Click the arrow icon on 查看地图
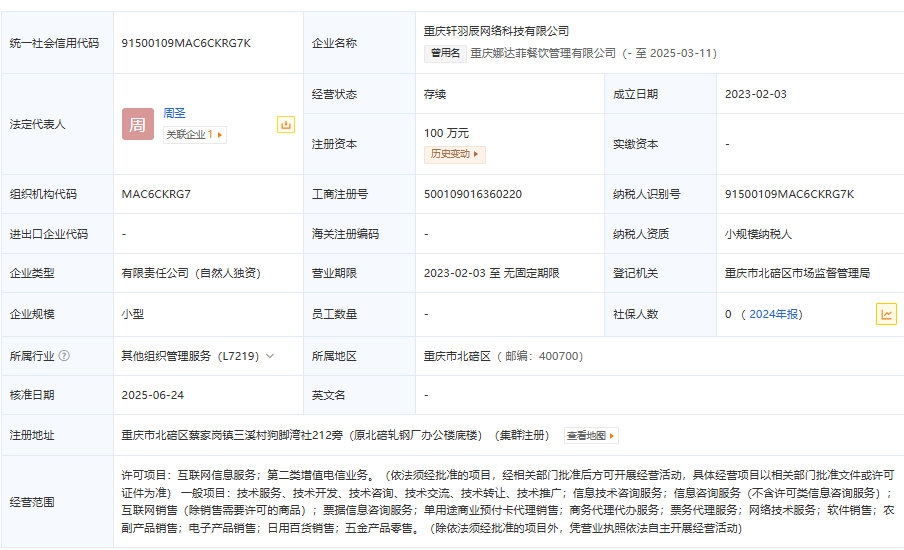This screenshot has height=550, width=904. [612, 436]
